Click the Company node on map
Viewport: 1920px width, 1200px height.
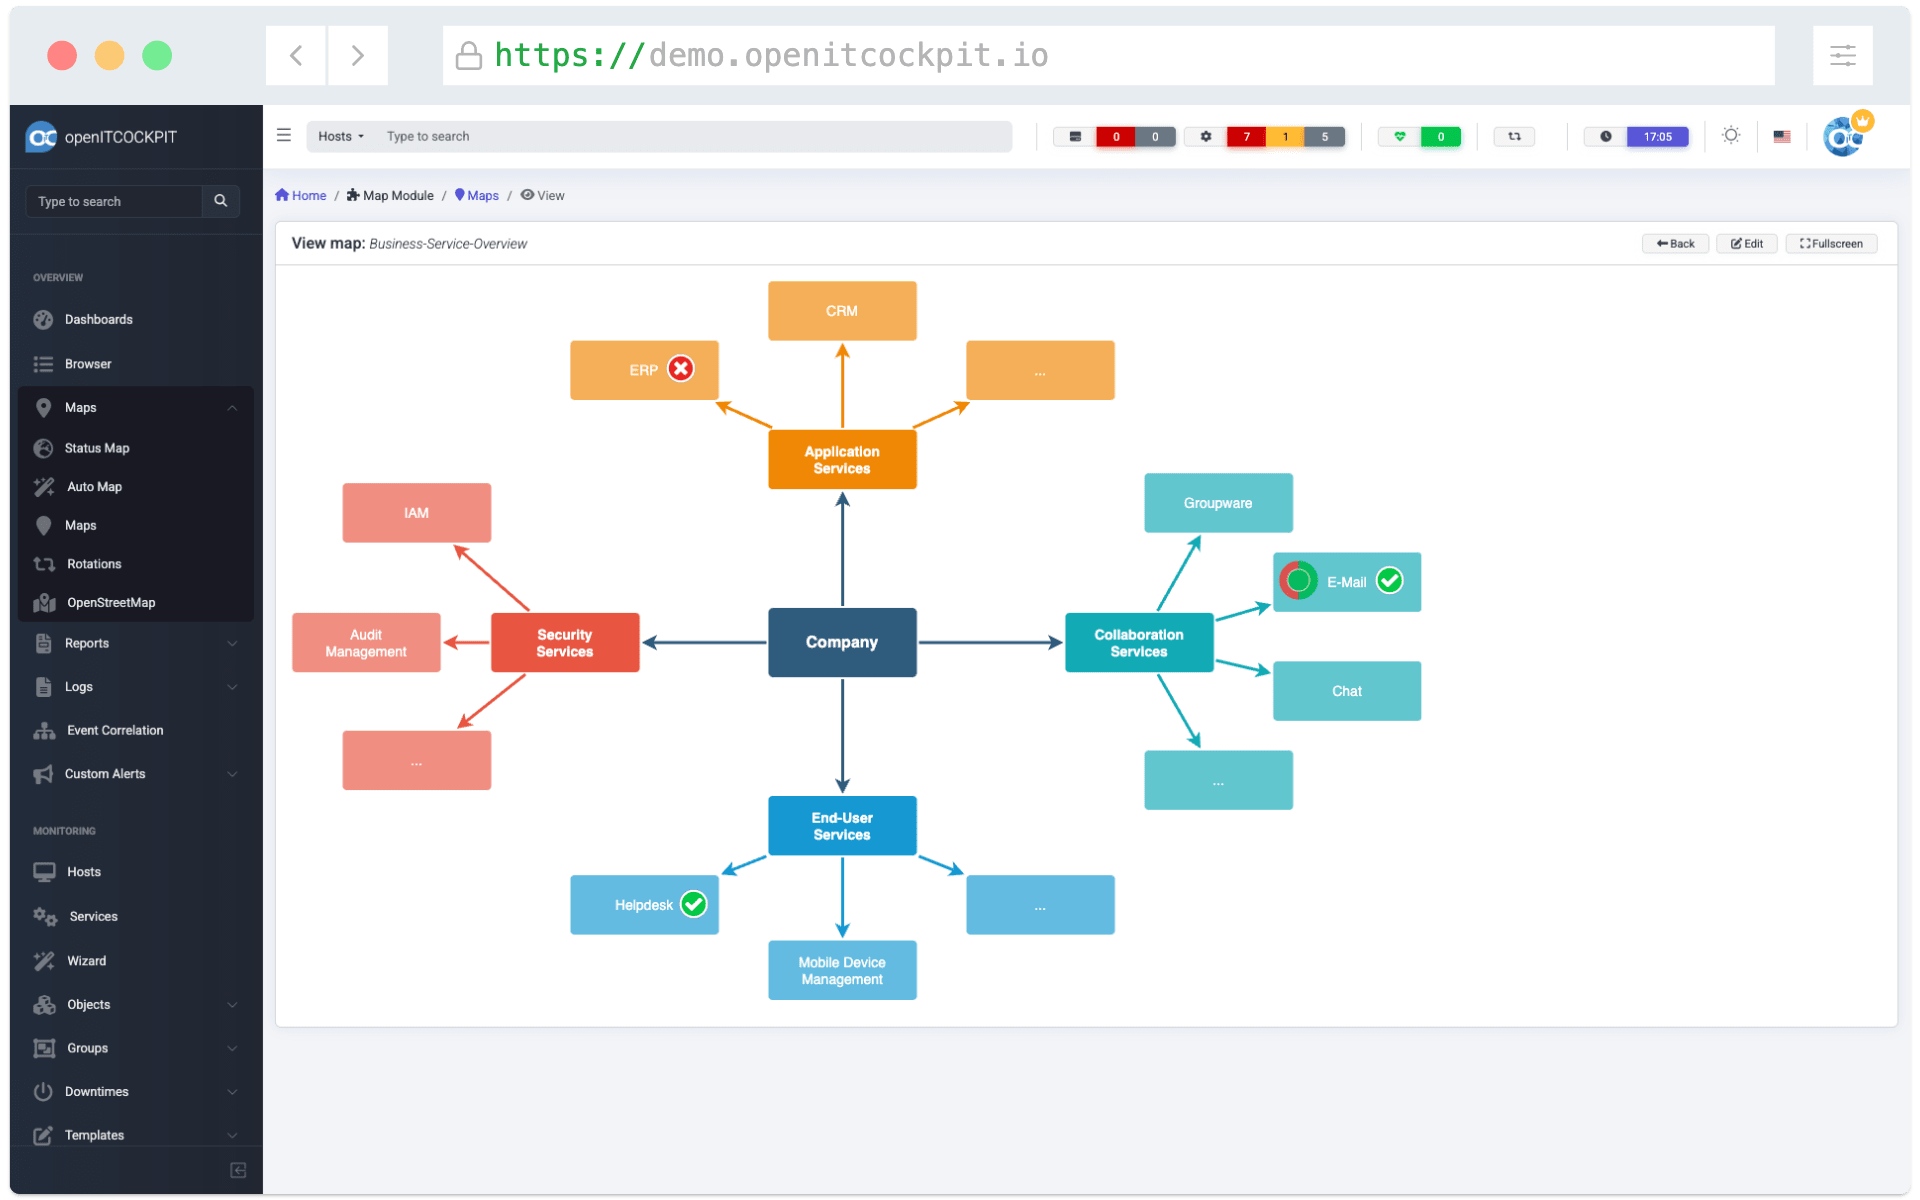click(842, 643)
